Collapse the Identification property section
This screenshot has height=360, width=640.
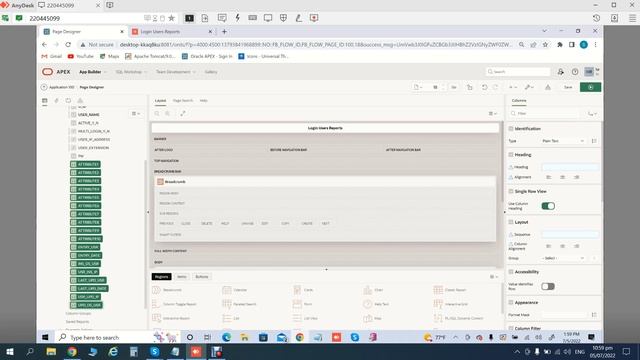tap(511, 129)
